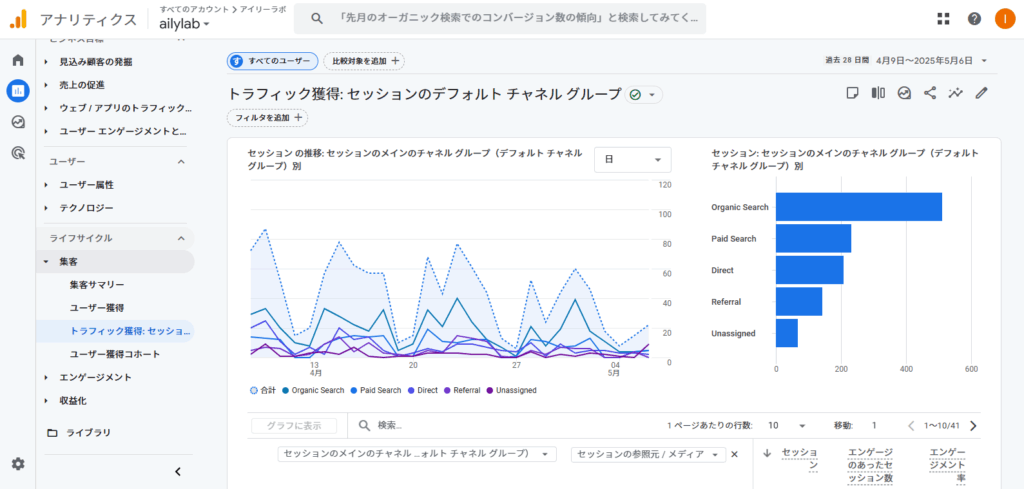Go to next table page
1024x489 pixels.
point(973,426)
